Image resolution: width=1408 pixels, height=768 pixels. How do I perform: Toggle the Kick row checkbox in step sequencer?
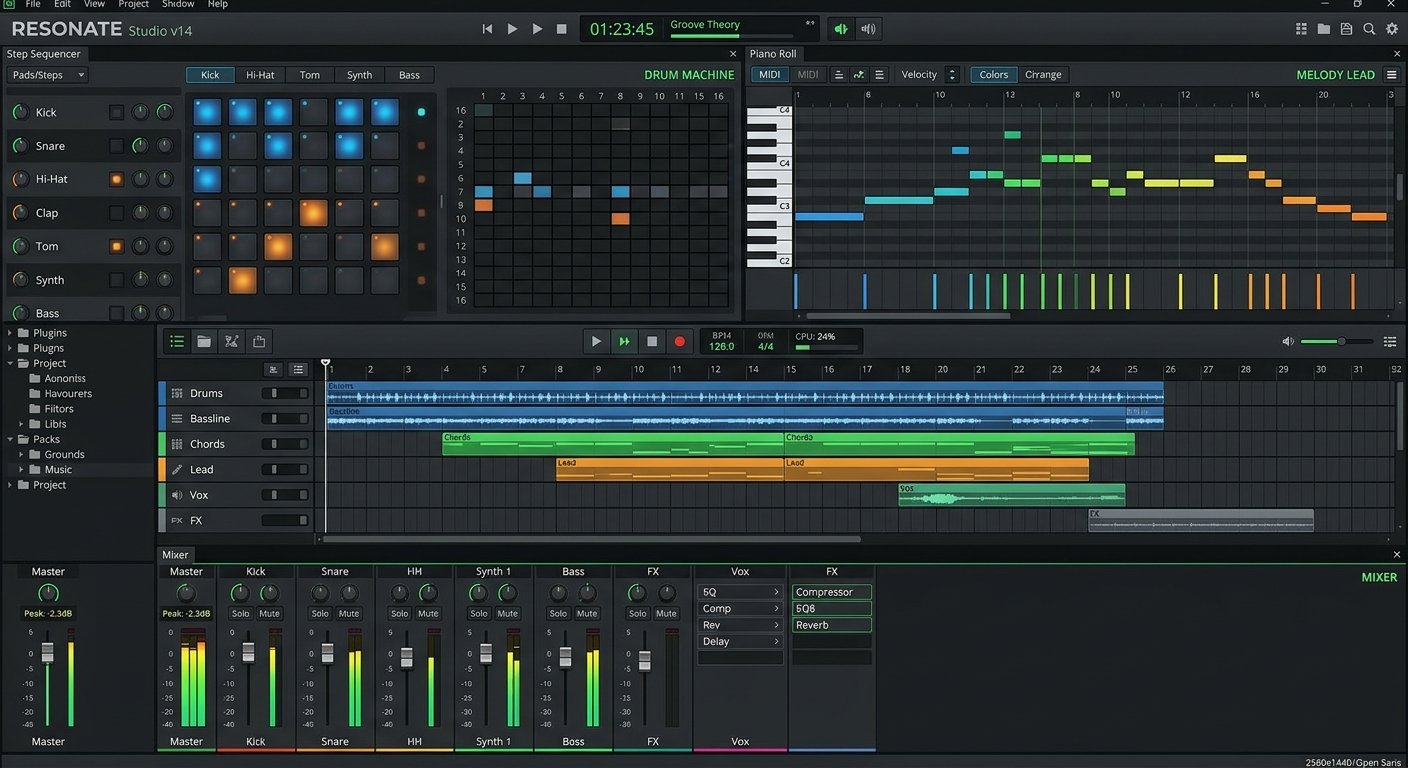click(117, 113)
